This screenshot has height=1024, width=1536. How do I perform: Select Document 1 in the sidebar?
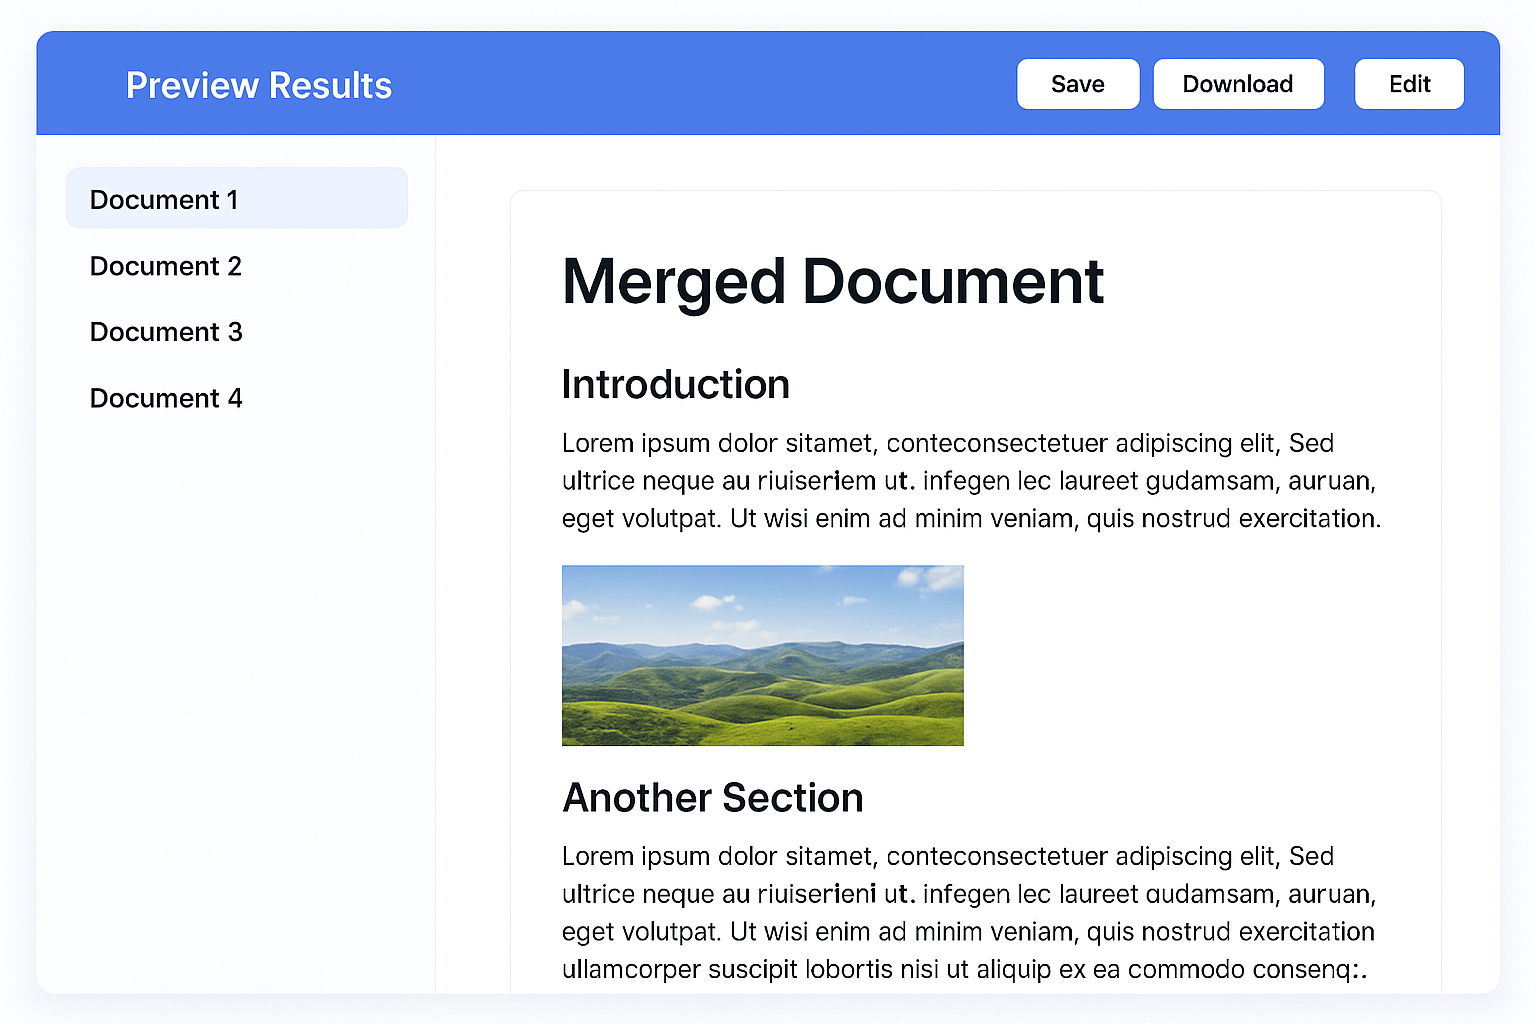click(x=163, y=199)
